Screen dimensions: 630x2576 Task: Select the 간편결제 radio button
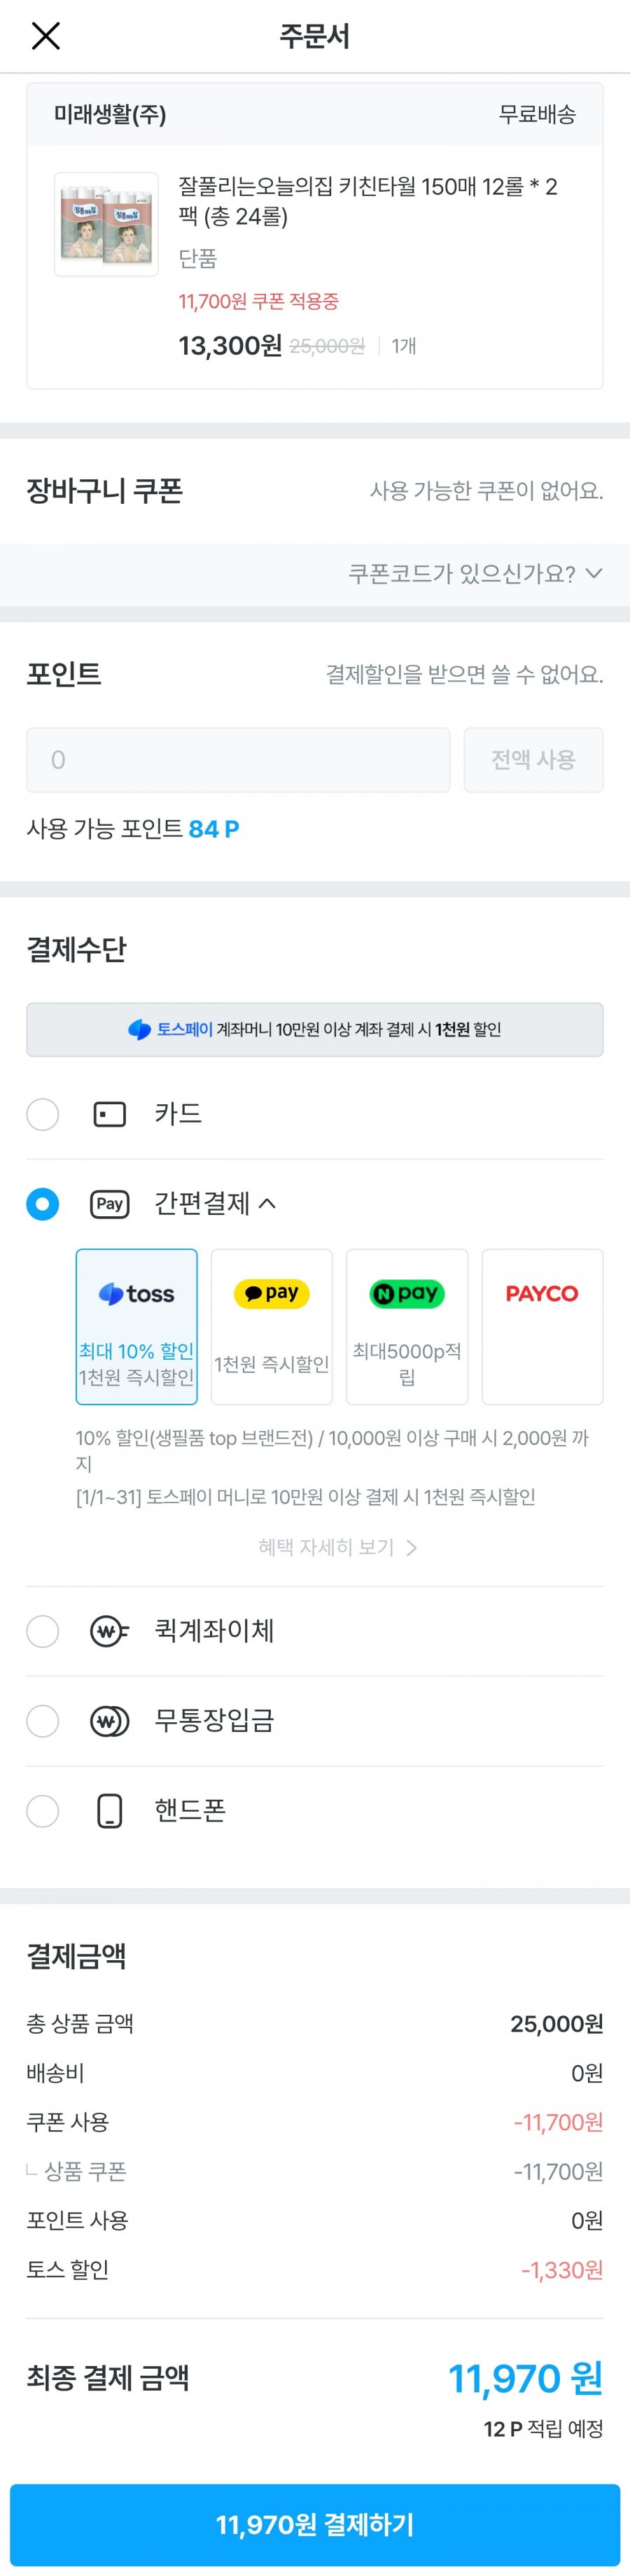(42, 1204)
